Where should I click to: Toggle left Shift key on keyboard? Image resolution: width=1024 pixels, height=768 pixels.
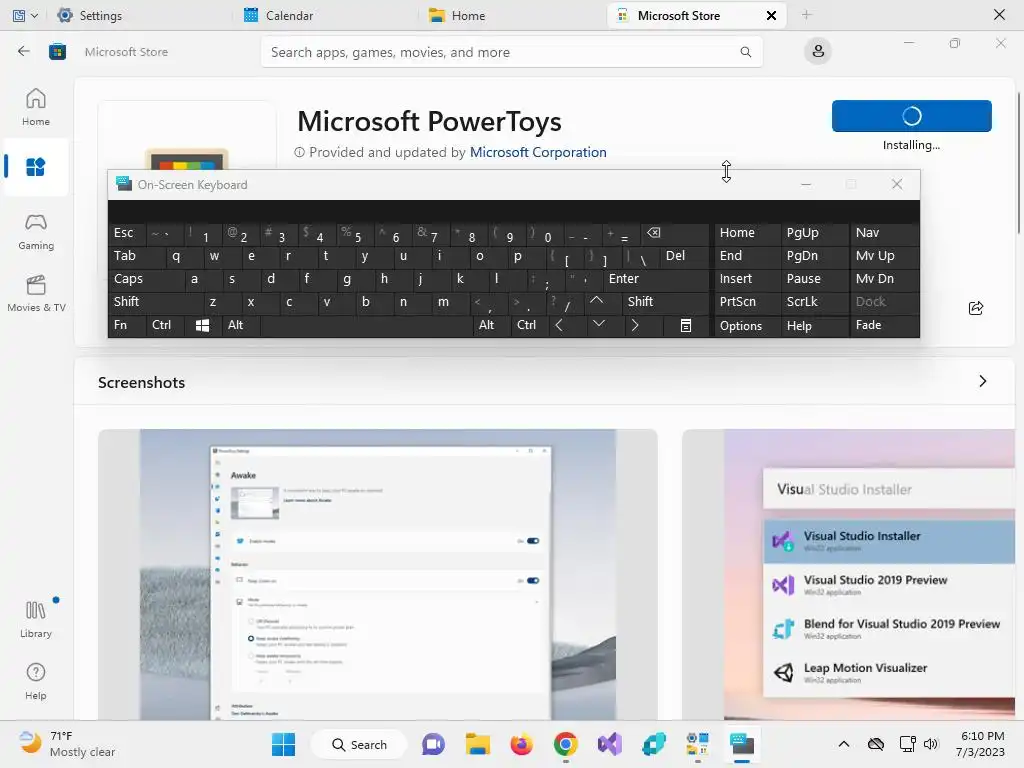(155, 302)
